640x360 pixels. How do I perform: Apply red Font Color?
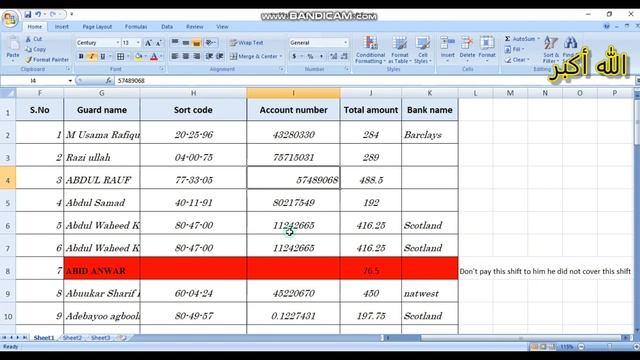pos(154,56)
